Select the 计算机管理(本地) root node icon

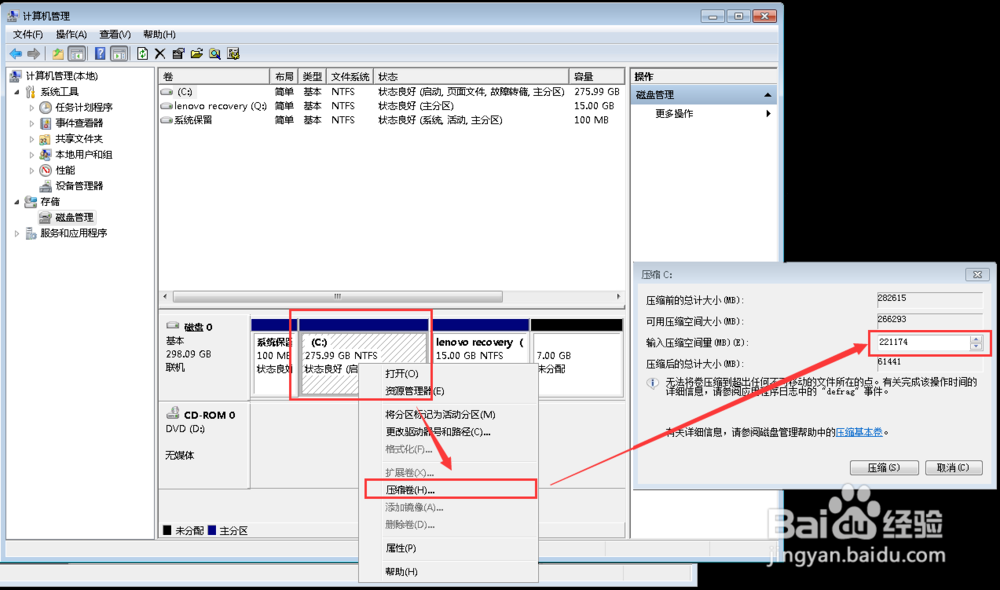click(x=15, y=76)
